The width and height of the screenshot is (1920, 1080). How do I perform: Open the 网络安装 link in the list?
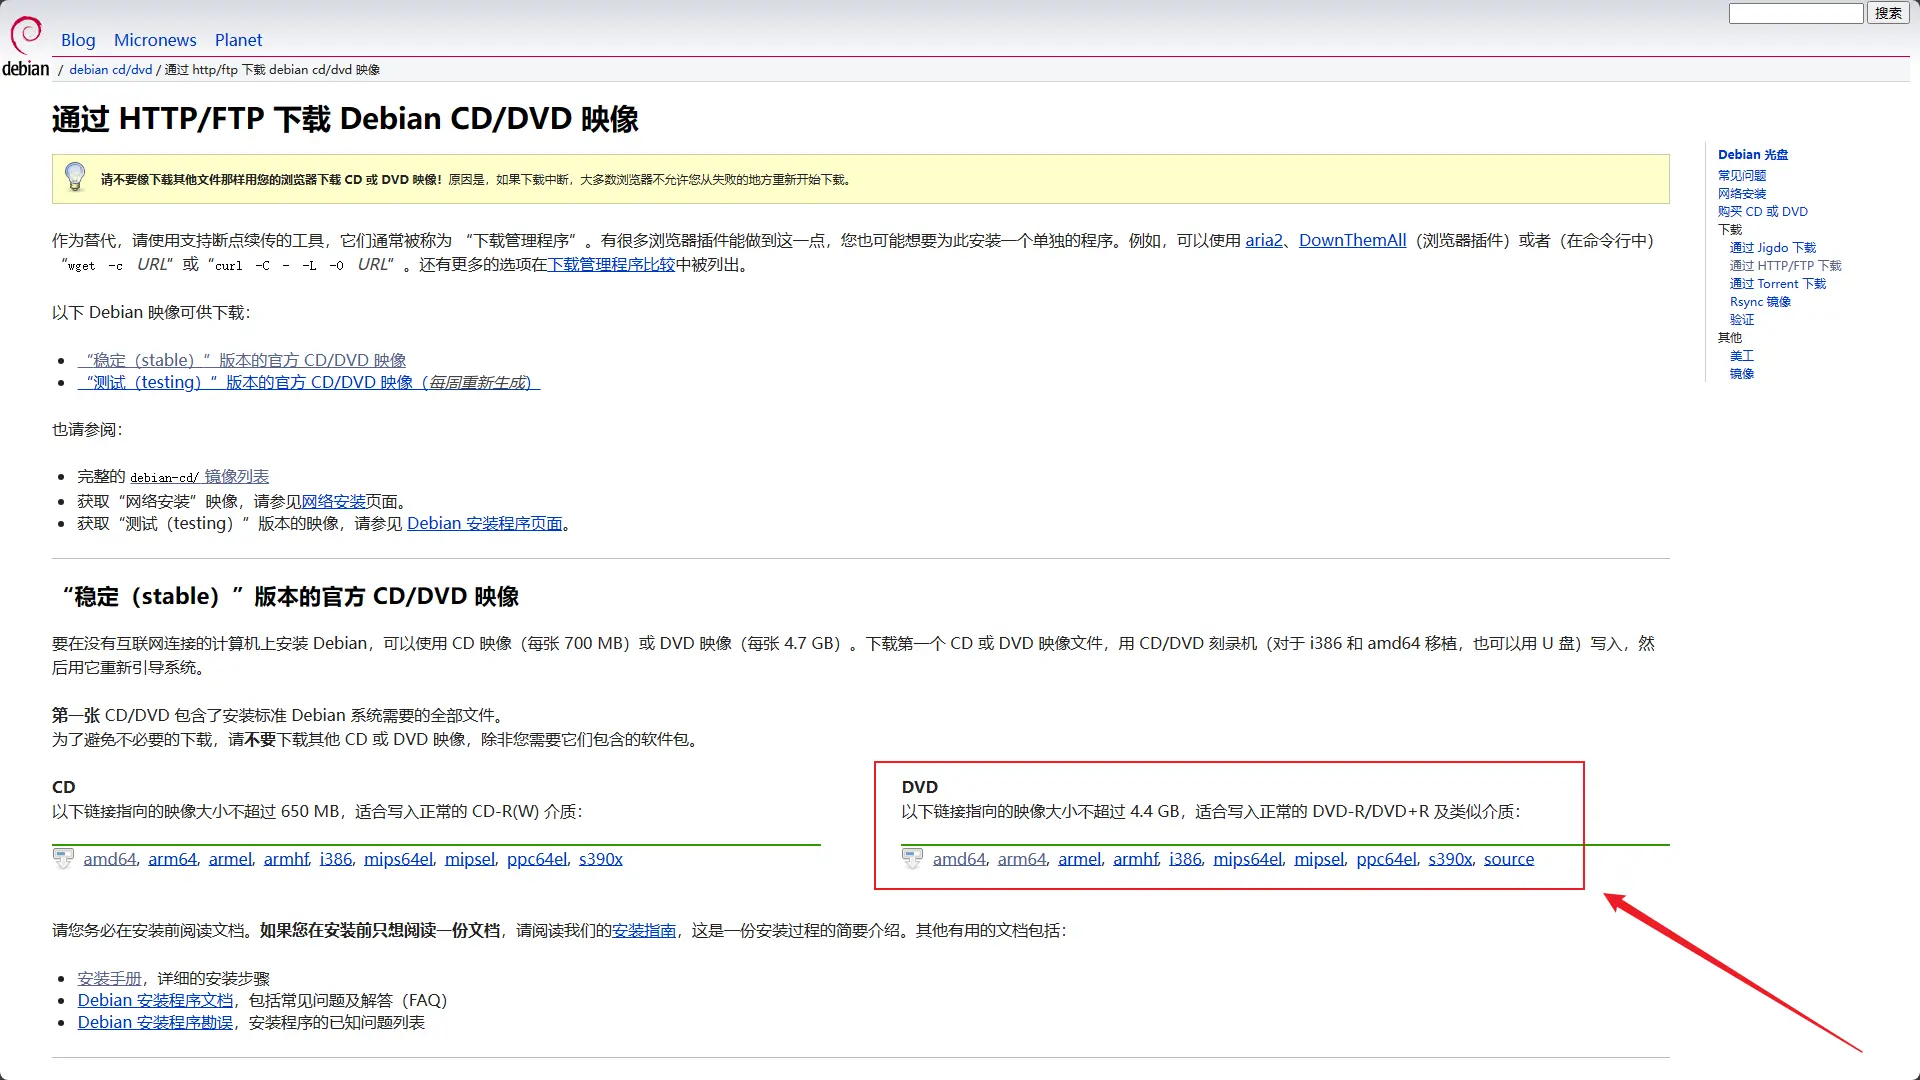333,502
